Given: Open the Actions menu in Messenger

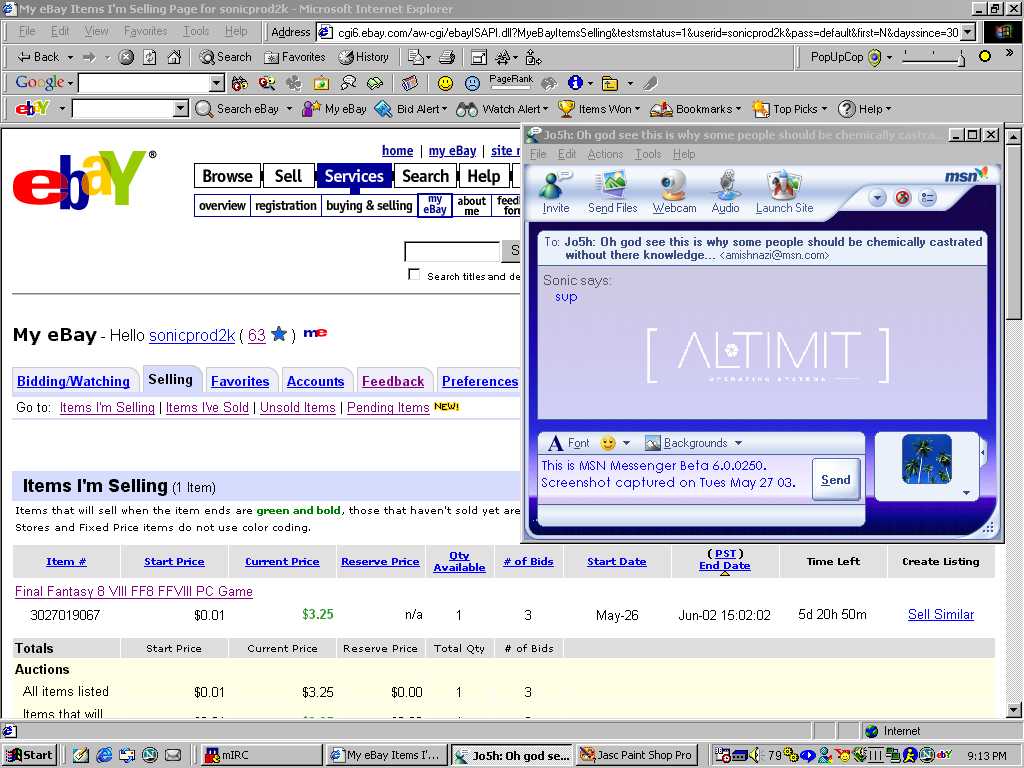Looking at the screenshot, I should point(604,154).
